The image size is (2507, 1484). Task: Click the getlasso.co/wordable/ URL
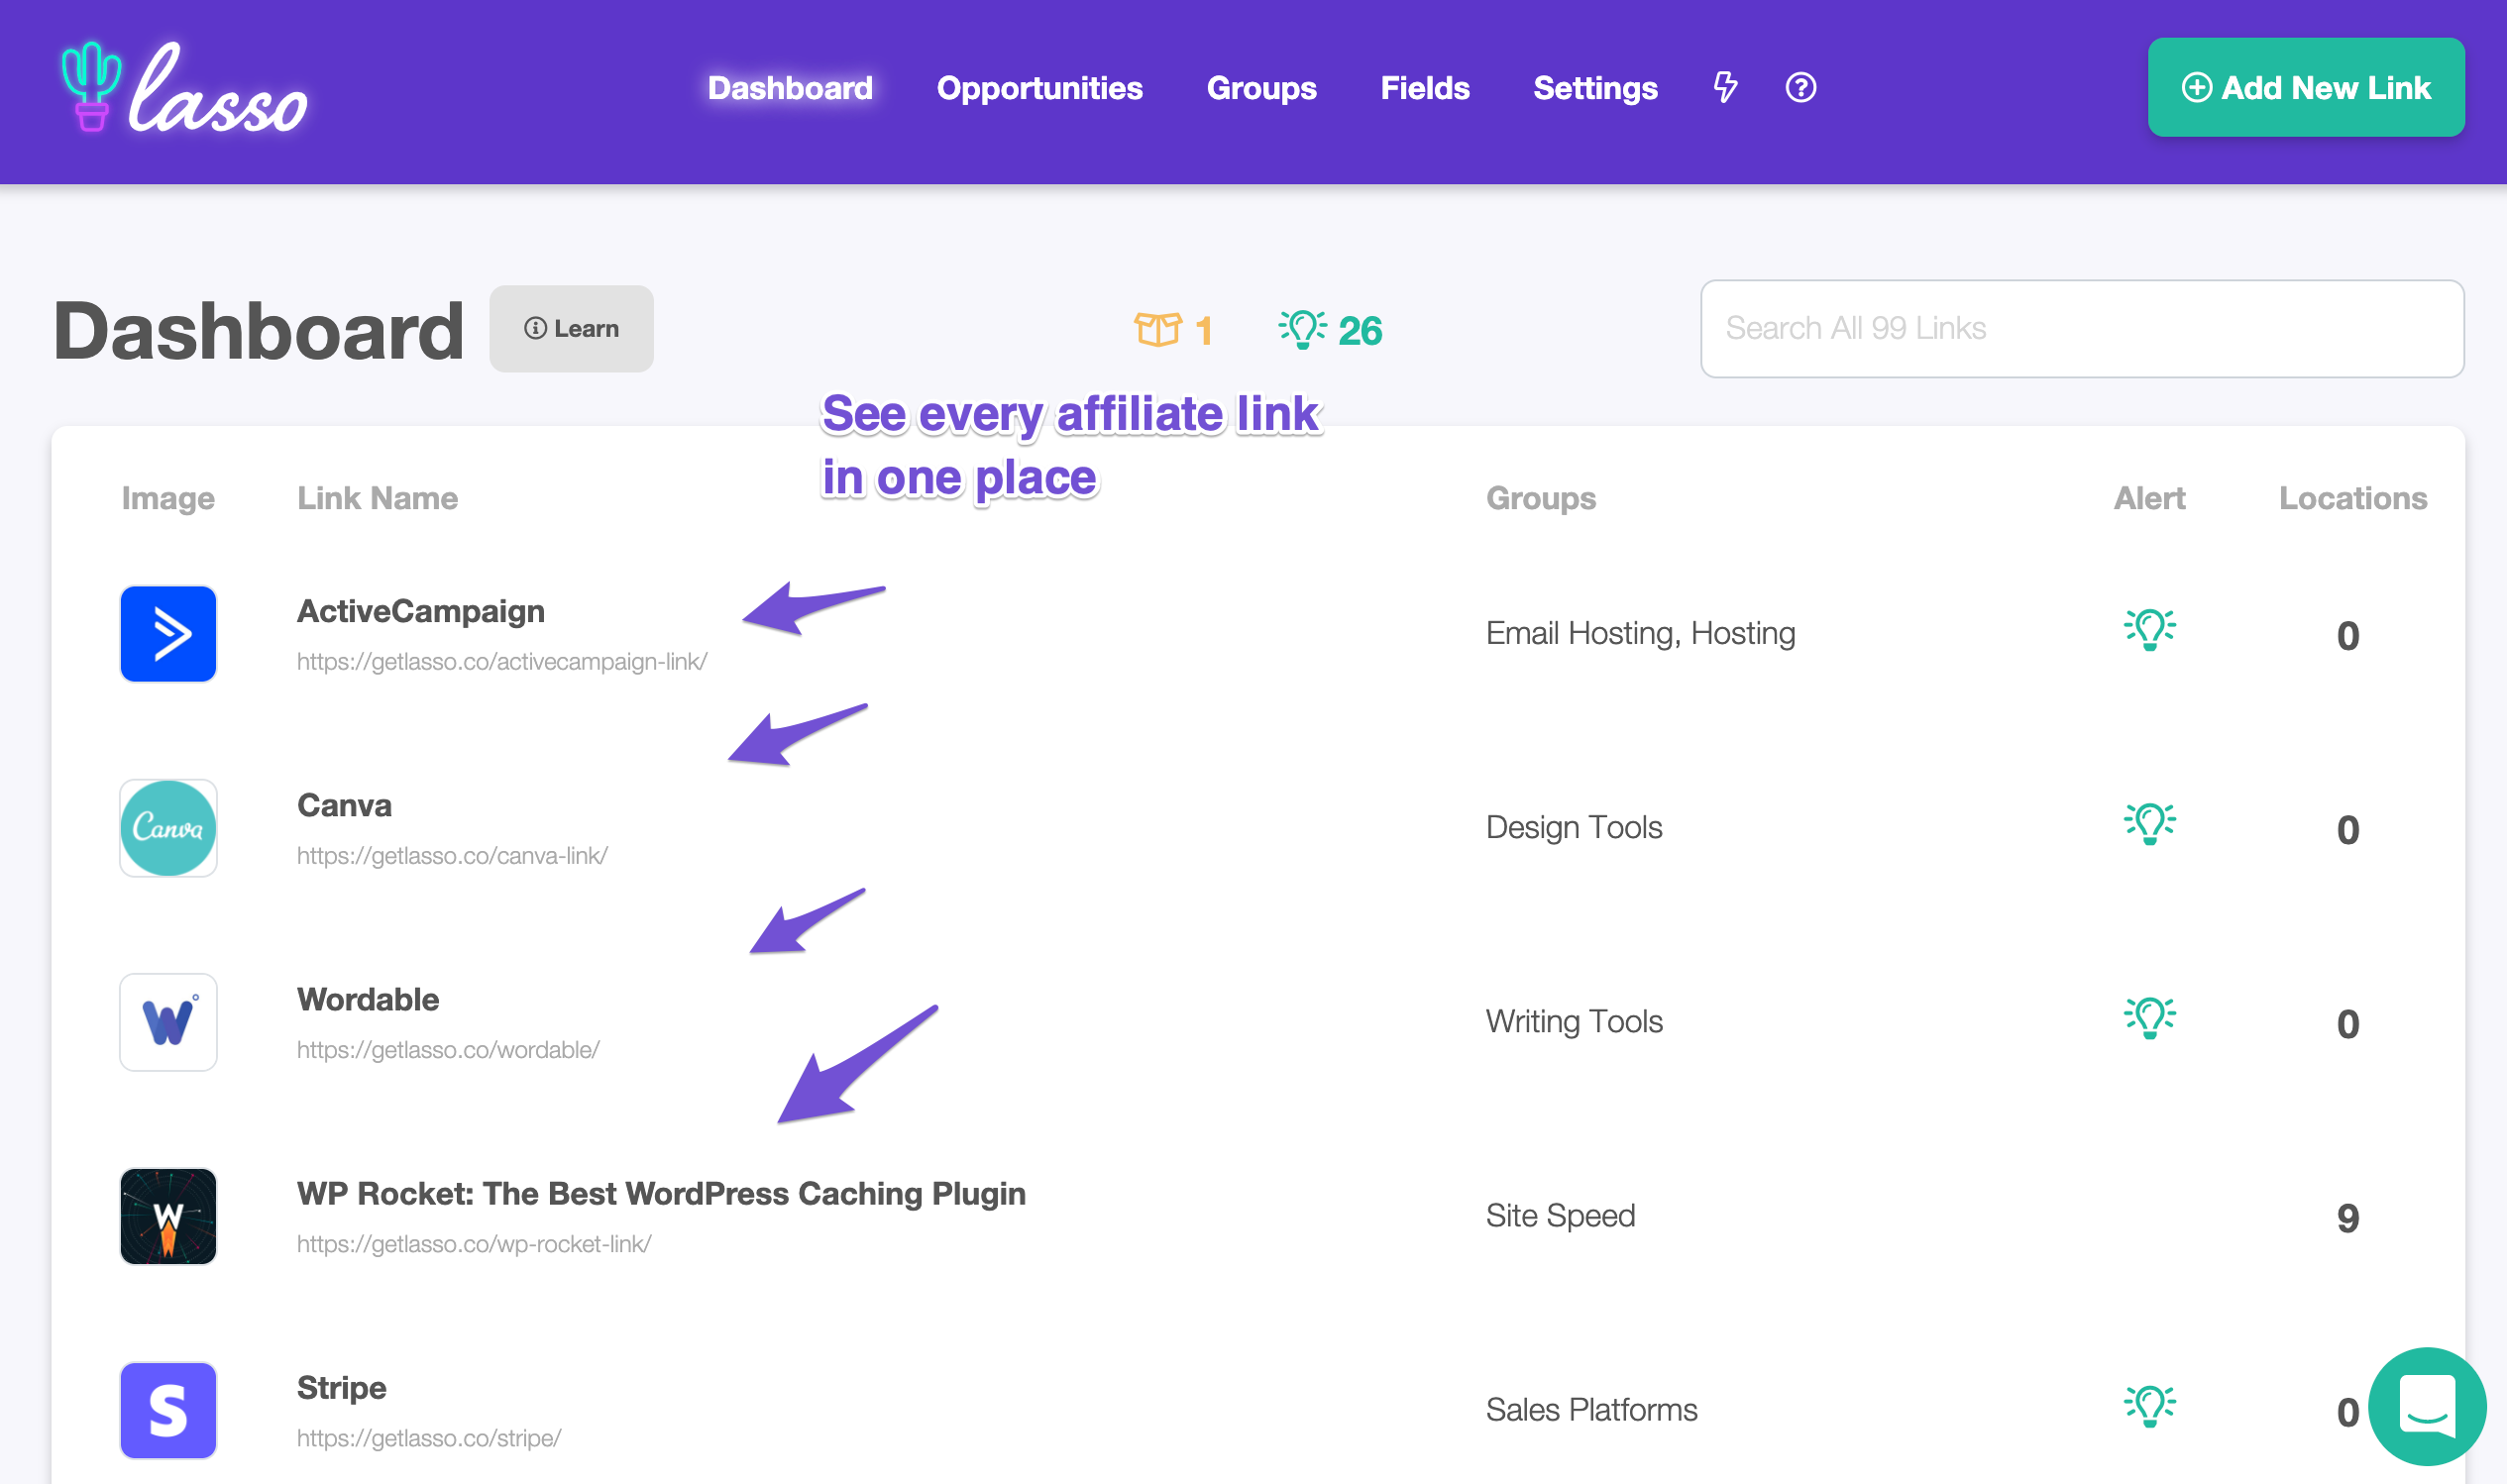448,1050
